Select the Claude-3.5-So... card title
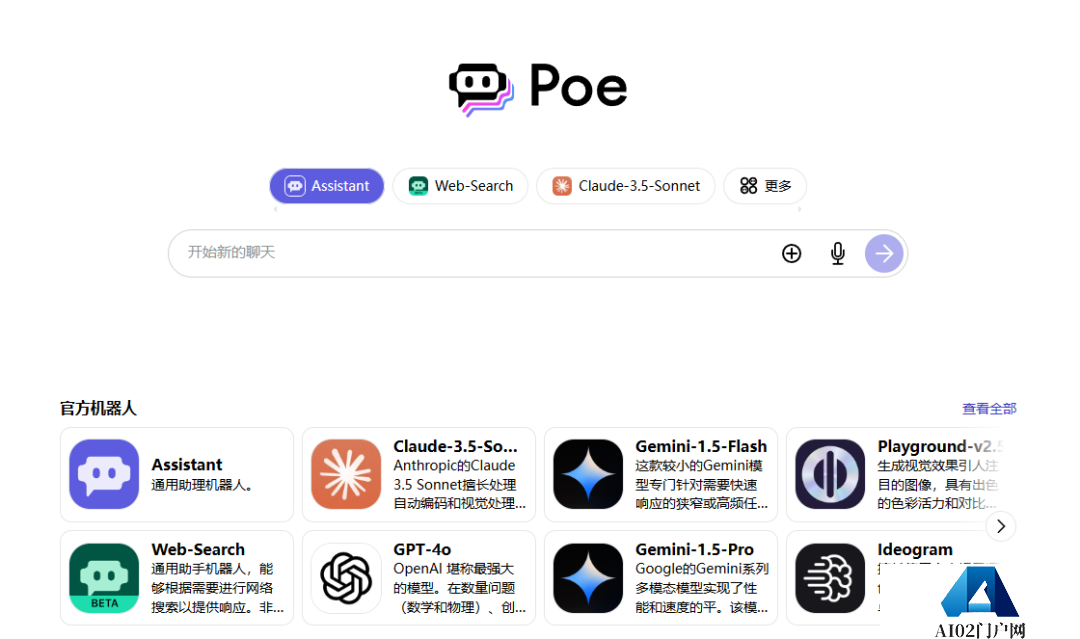 [x=455, y=446]
